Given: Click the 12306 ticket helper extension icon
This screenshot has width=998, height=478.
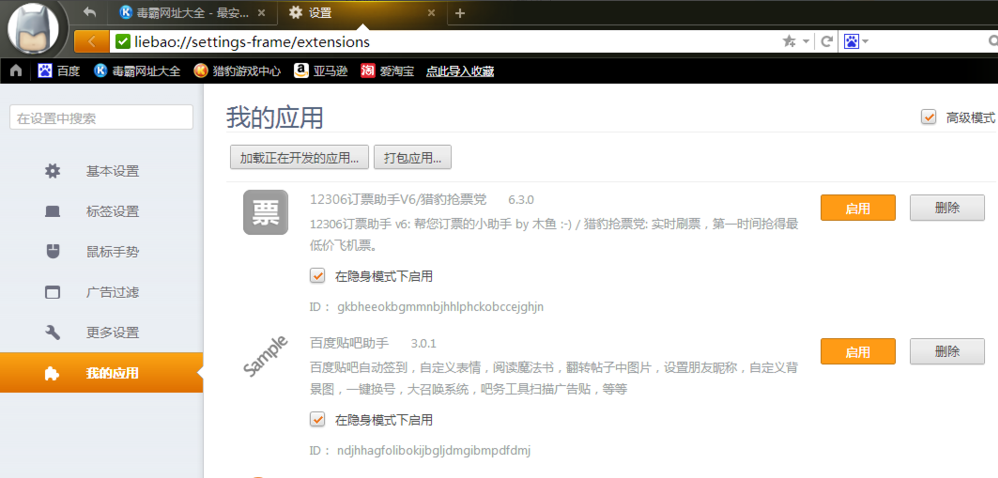Looking at the screenshot, I should point(265,212).
